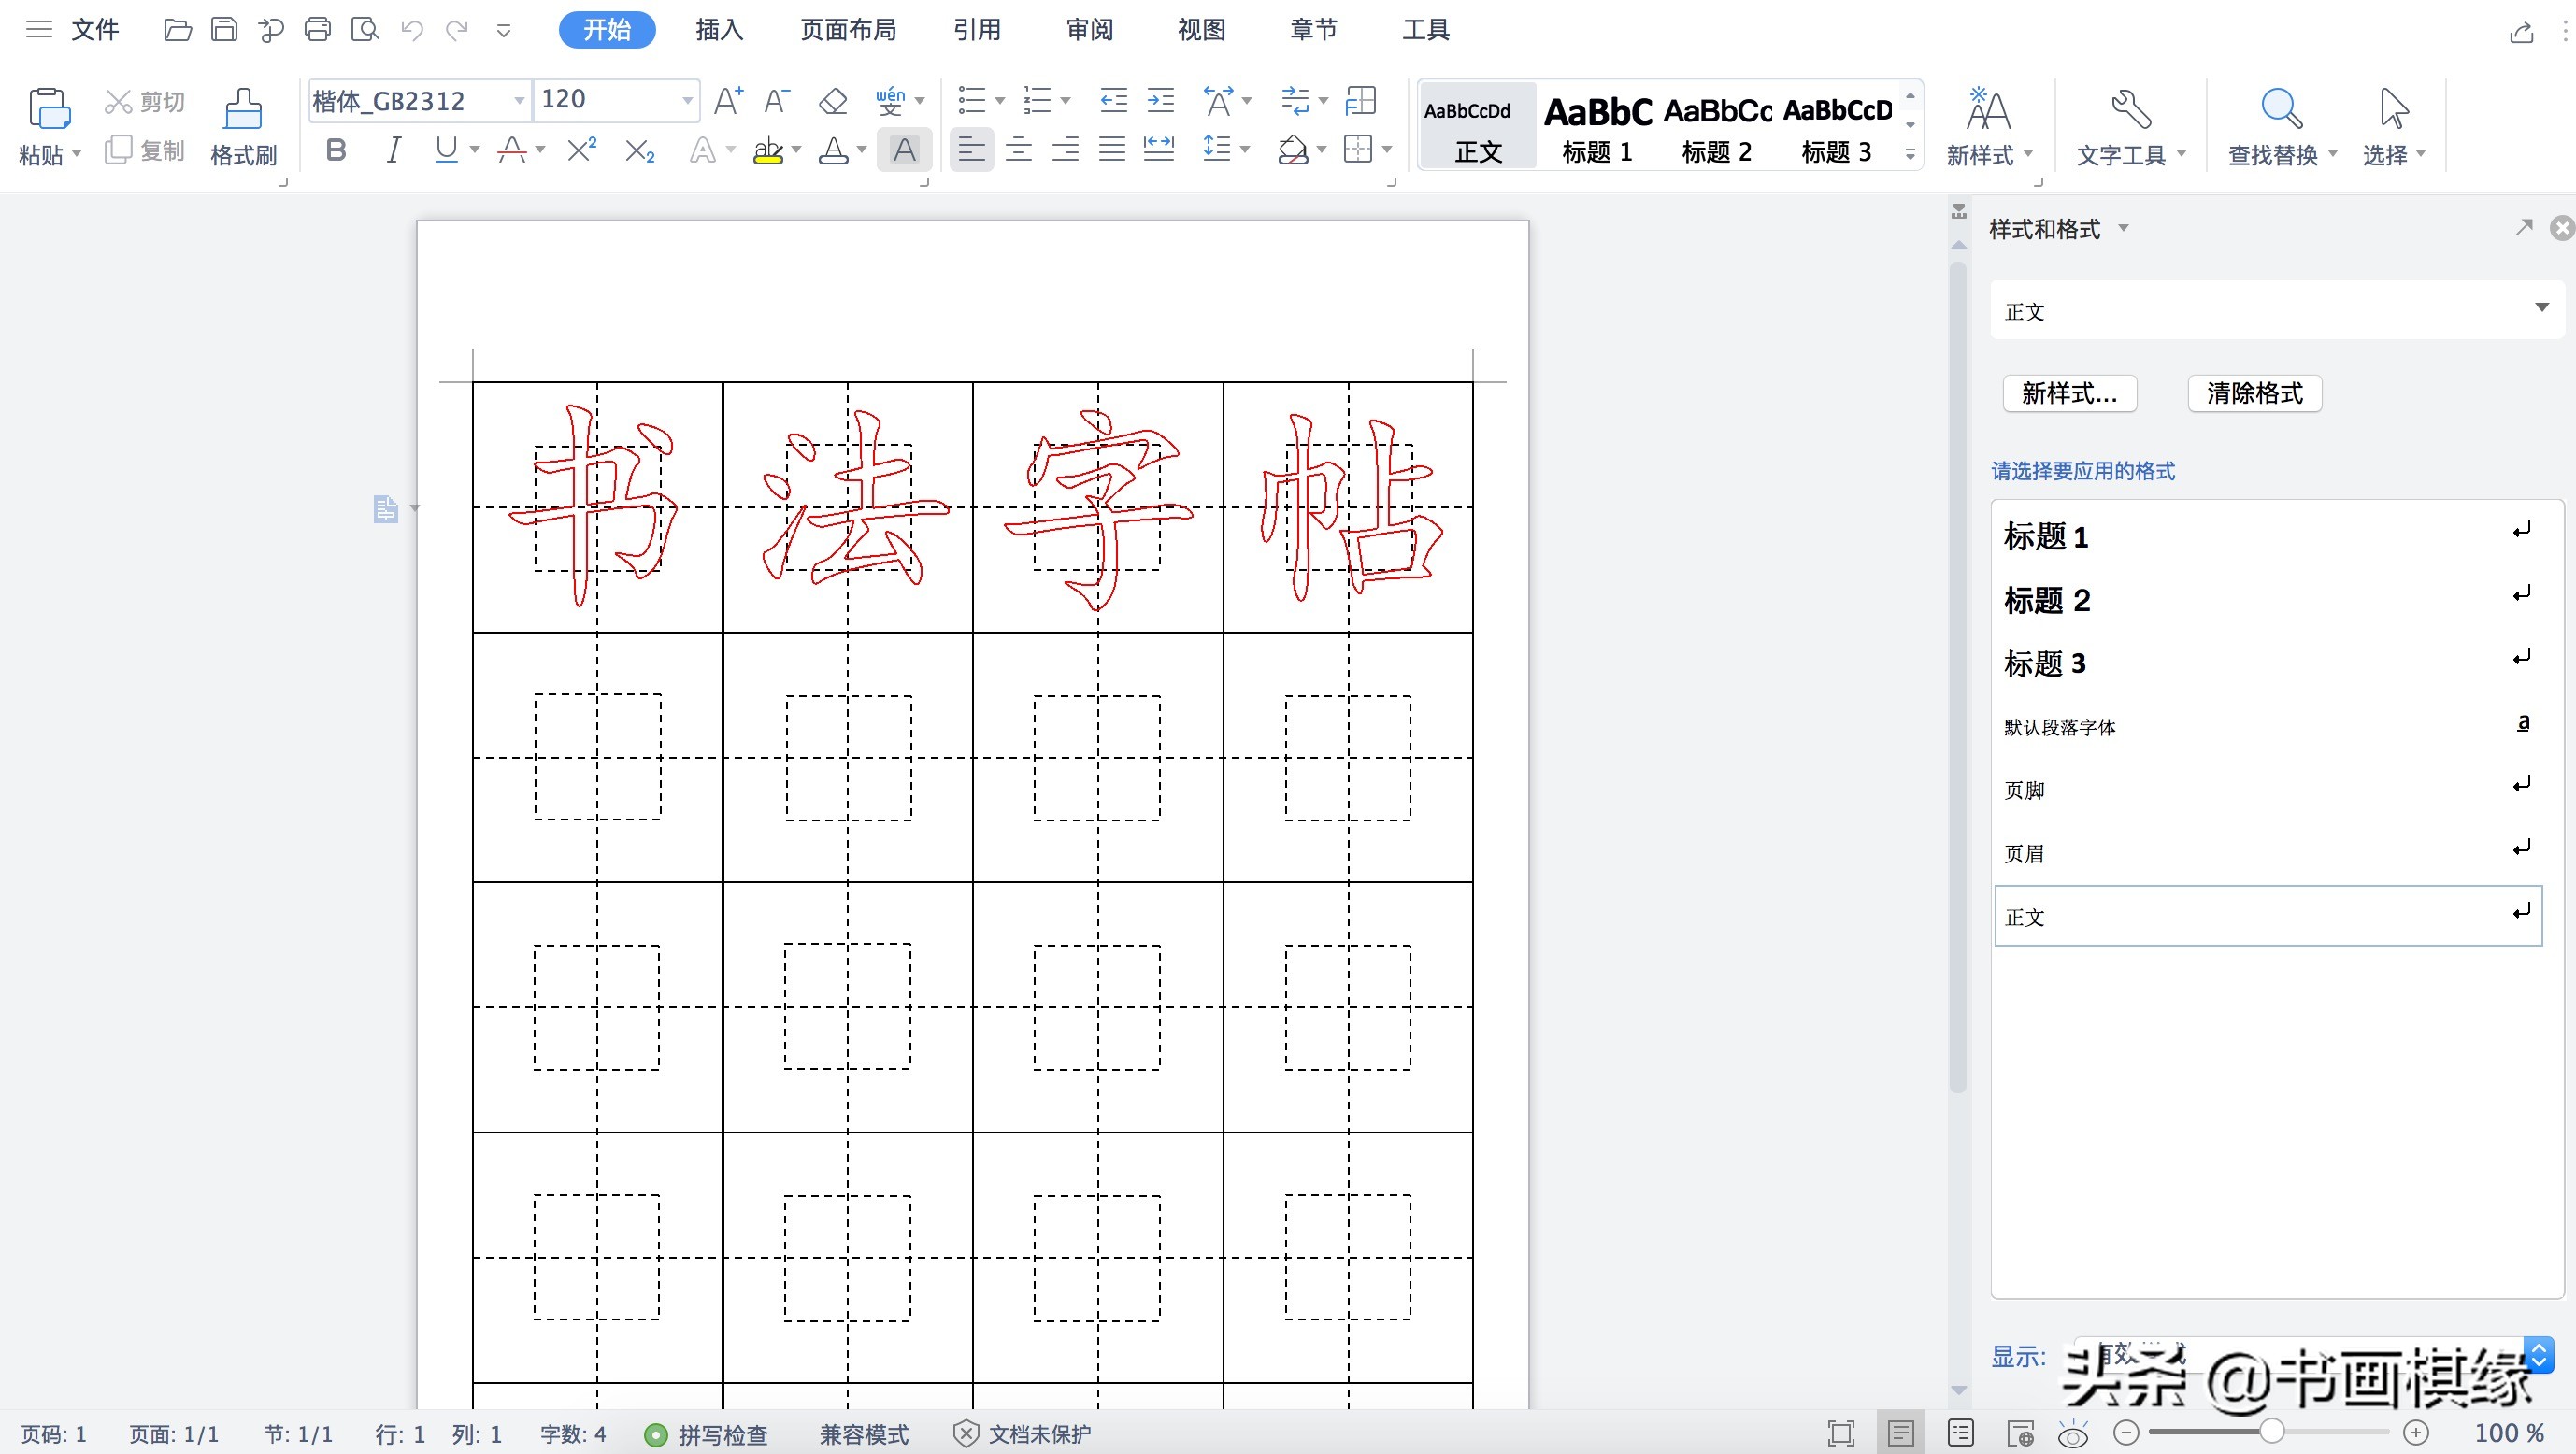Image resolution: width=2576 pixels, height=1454 pixels.
Task: Increase font size with A+ icon
Action: coord(728,100)
